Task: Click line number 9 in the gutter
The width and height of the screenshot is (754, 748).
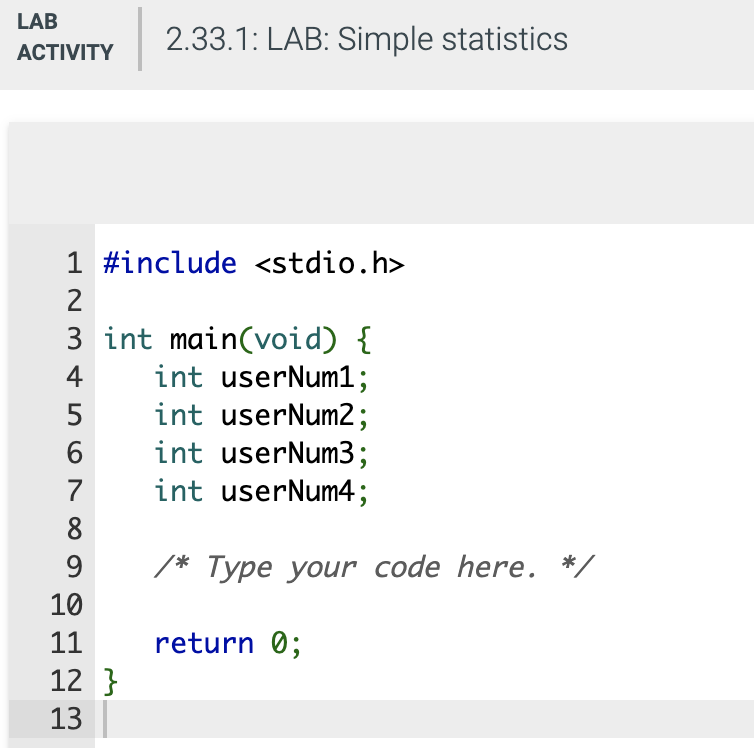Action: pos(74,567)
